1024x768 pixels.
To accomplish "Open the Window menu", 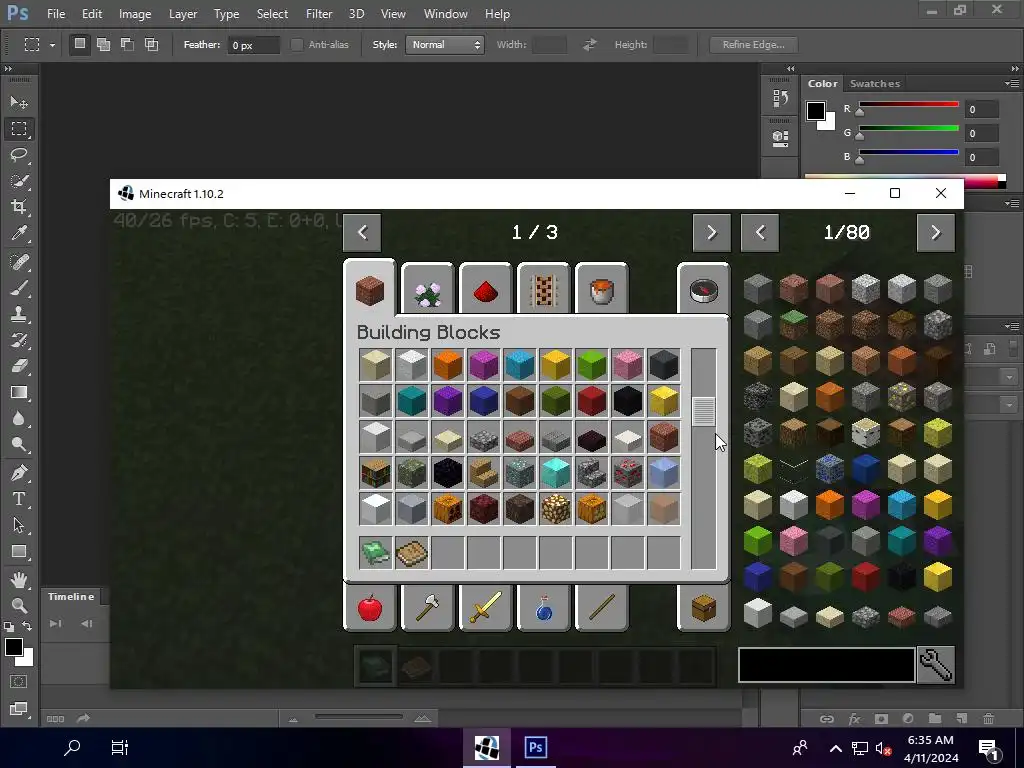I will pos(445,14).
